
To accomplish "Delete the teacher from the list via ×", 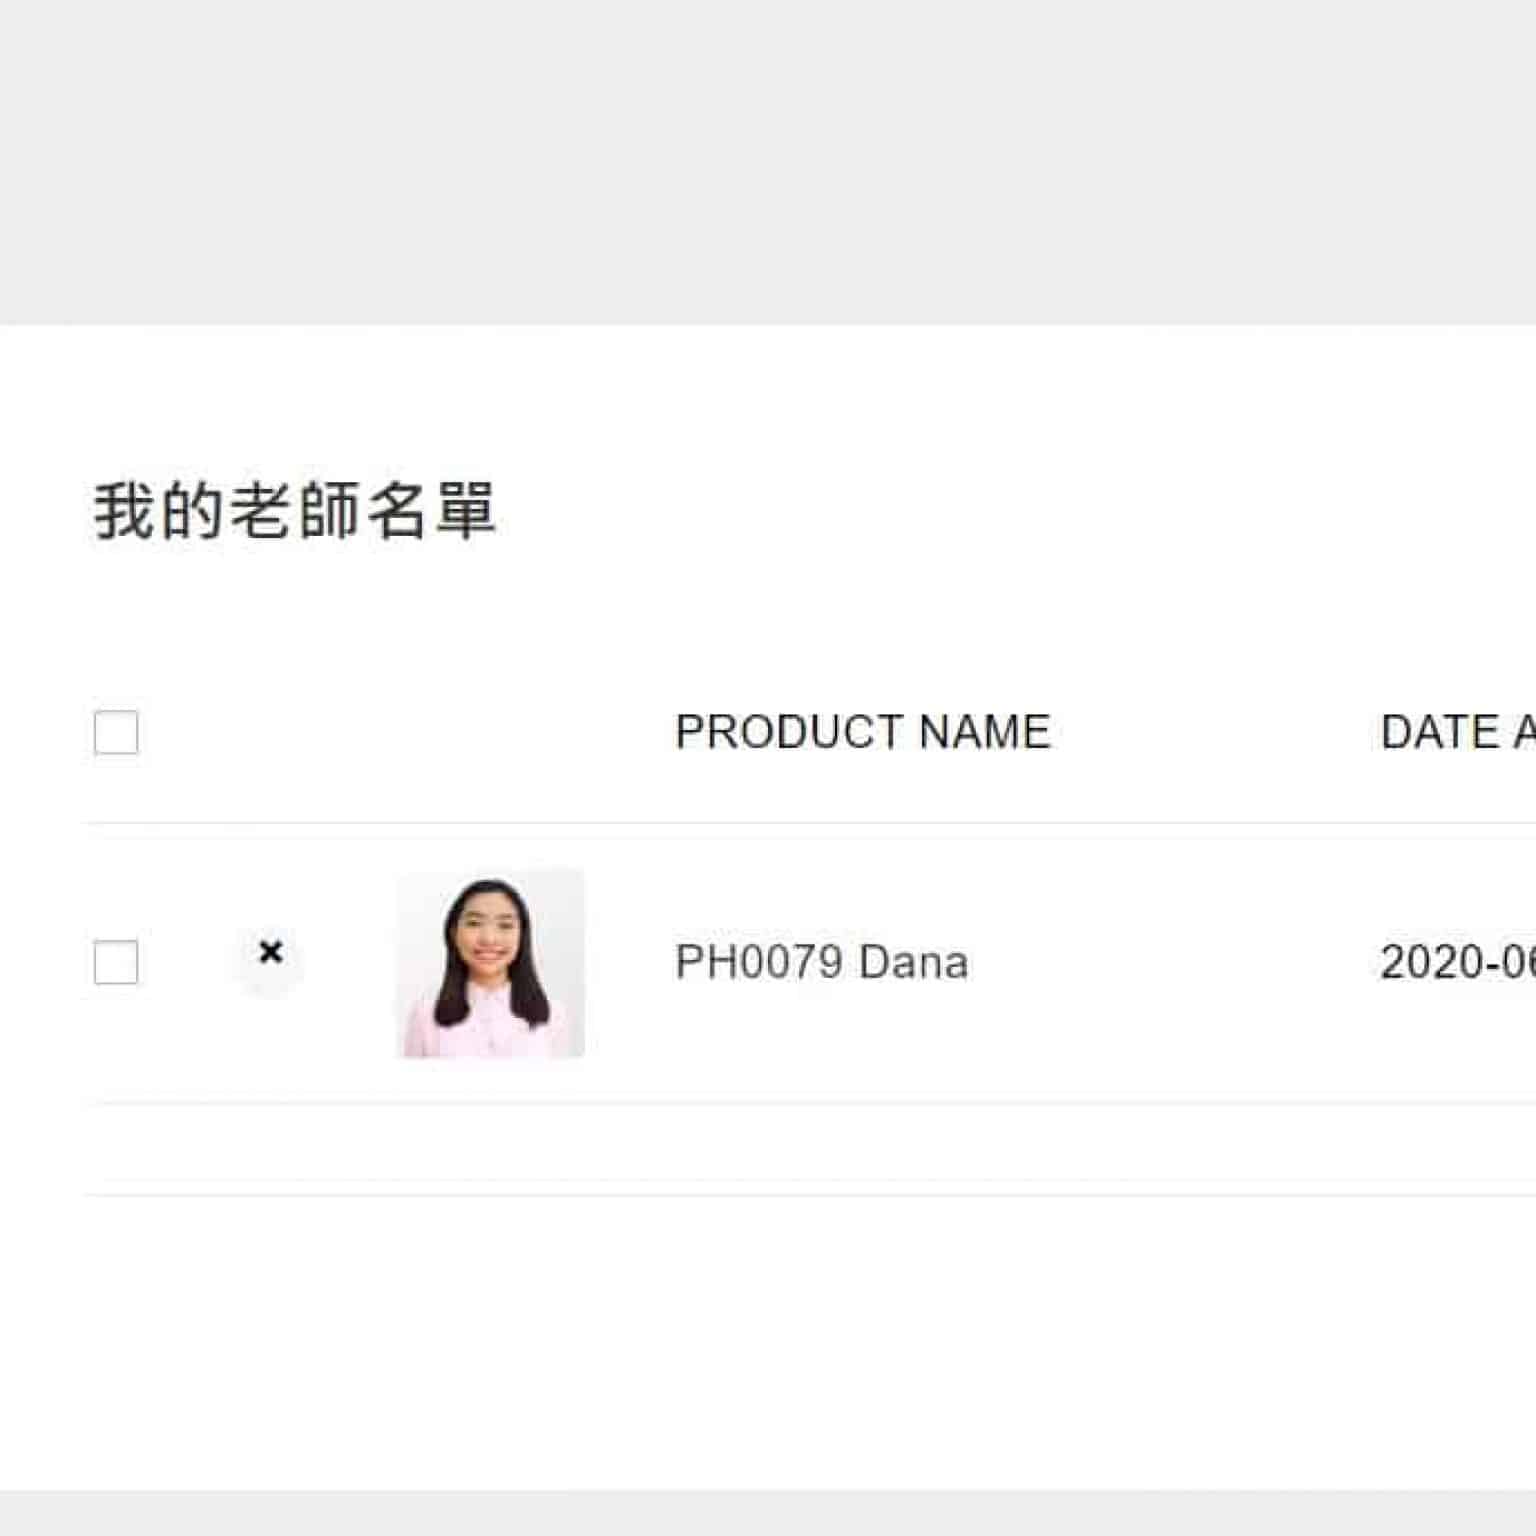I will click(x=270, y=953).
